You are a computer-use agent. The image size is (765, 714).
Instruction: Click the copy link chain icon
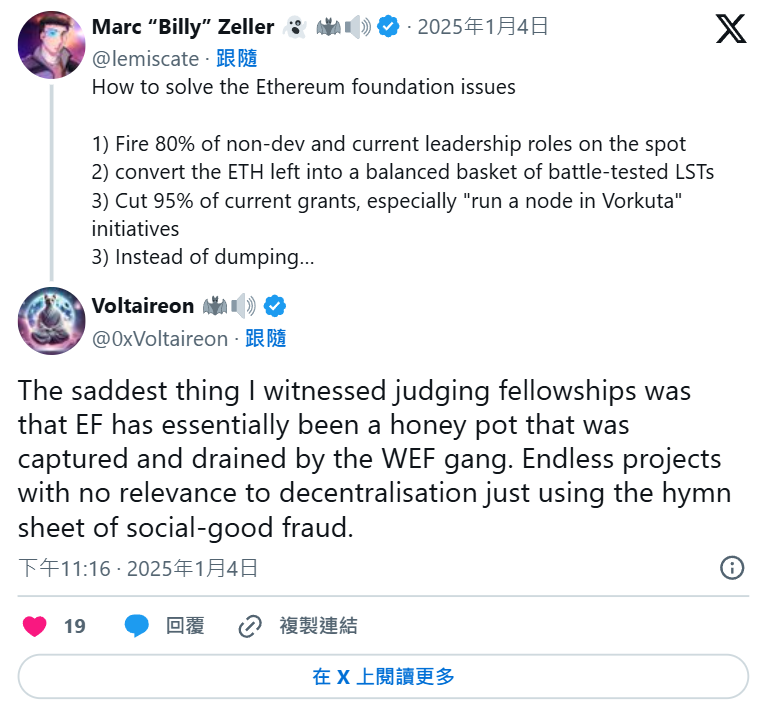(x=250, y=626)
